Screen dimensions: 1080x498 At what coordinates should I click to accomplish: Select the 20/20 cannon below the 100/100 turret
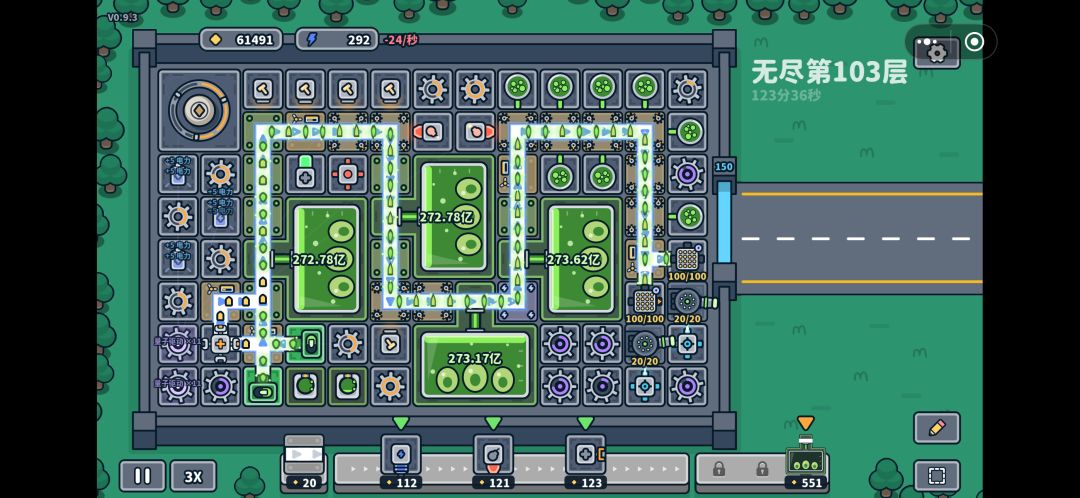(645, 343)
